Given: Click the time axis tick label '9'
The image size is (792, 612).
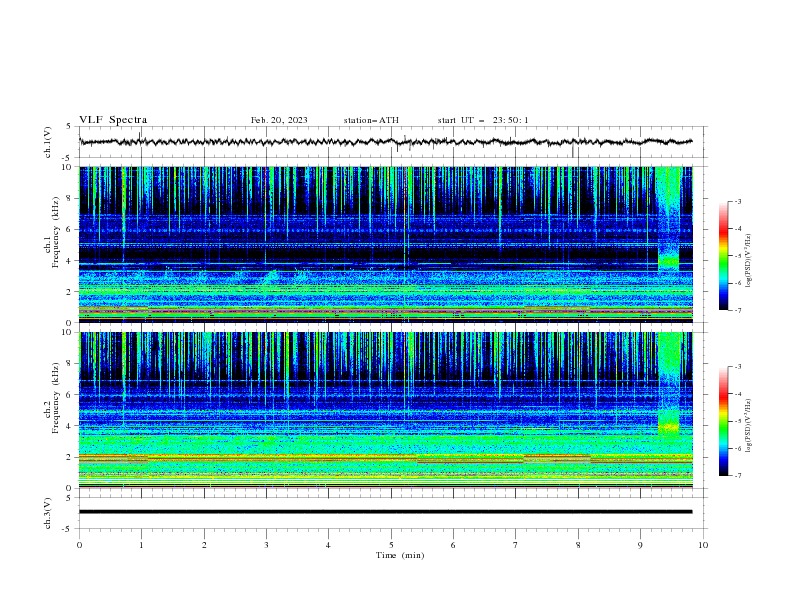Looking at the screenshot, I should click(x=640, y=545).
